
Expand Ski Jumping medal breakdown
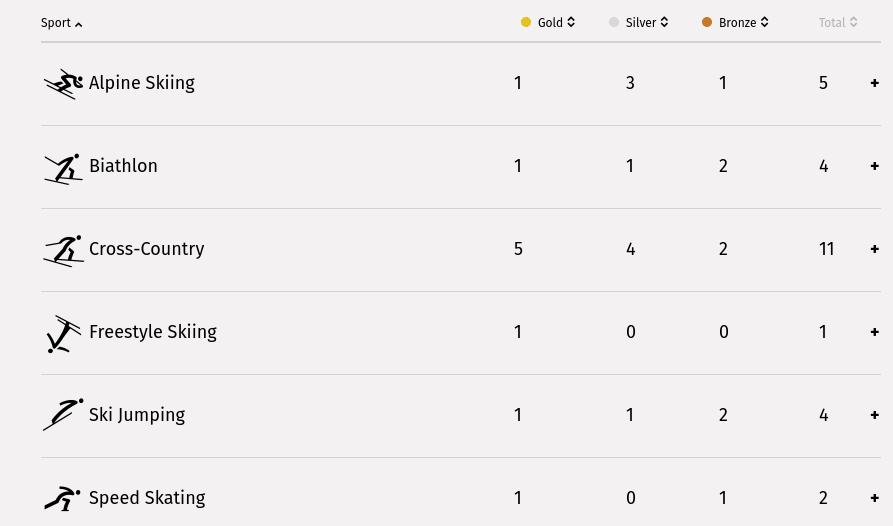875,415
